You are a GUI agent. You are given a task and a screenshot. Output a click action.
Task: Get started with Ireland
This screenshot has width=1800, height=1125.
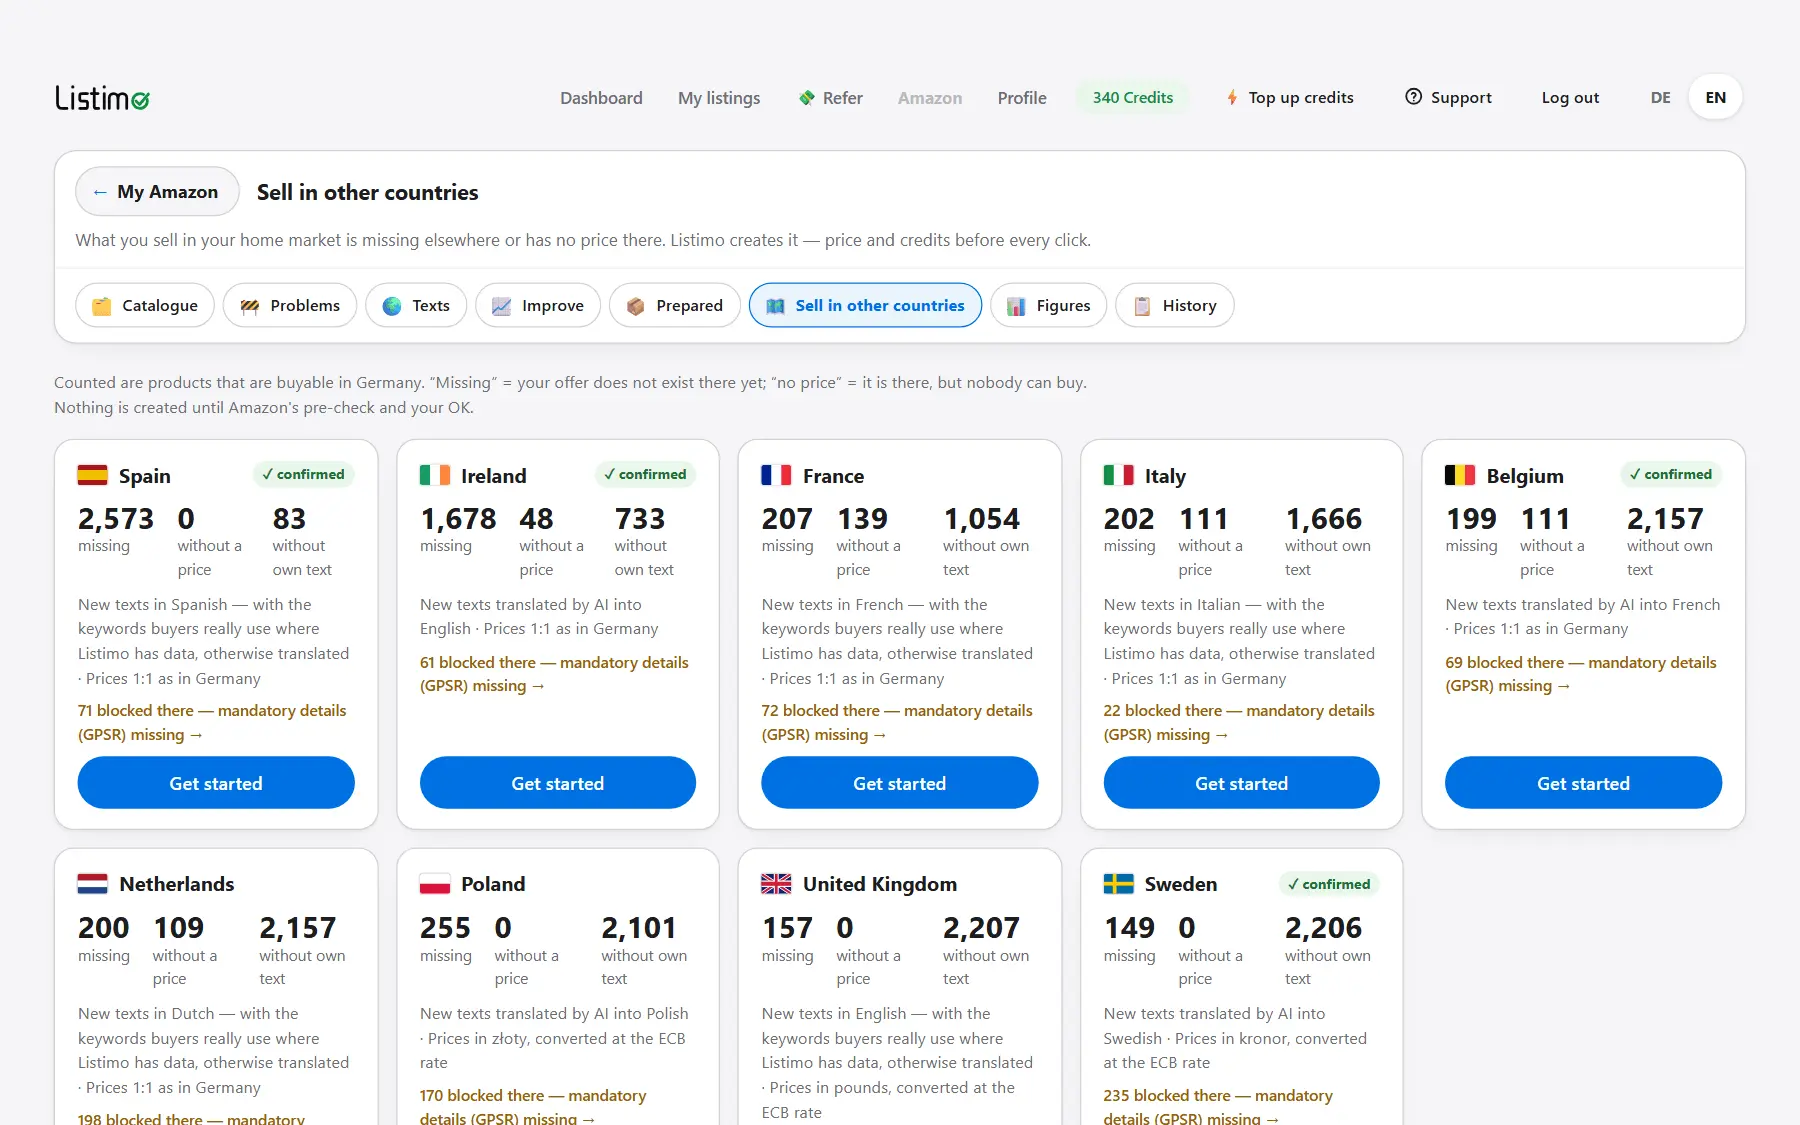558,783
